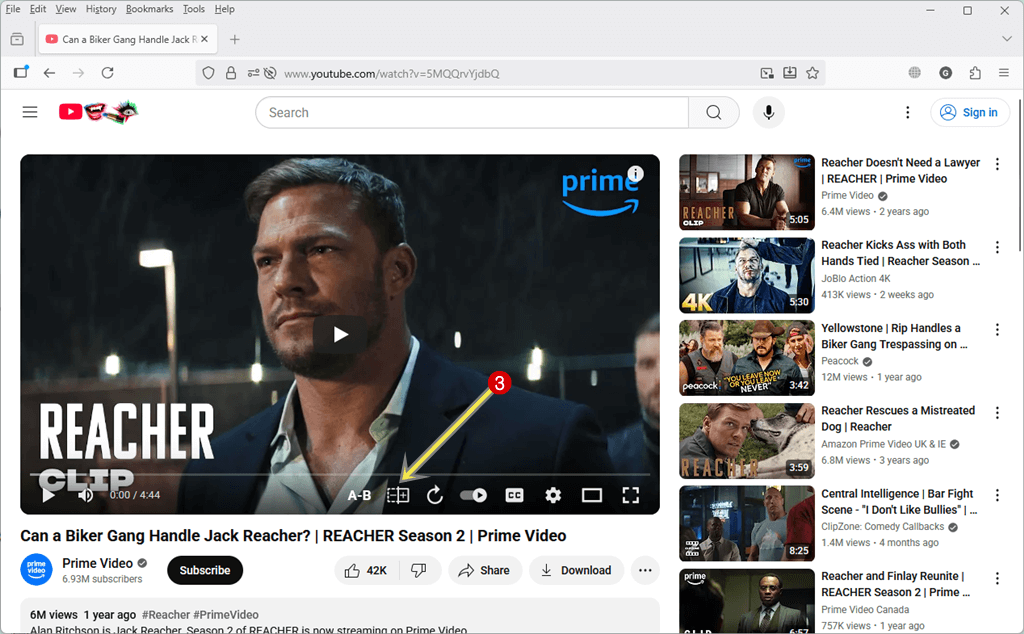The image size is (1024, 634).
Task: Go back to previous page
Action: 49,73
